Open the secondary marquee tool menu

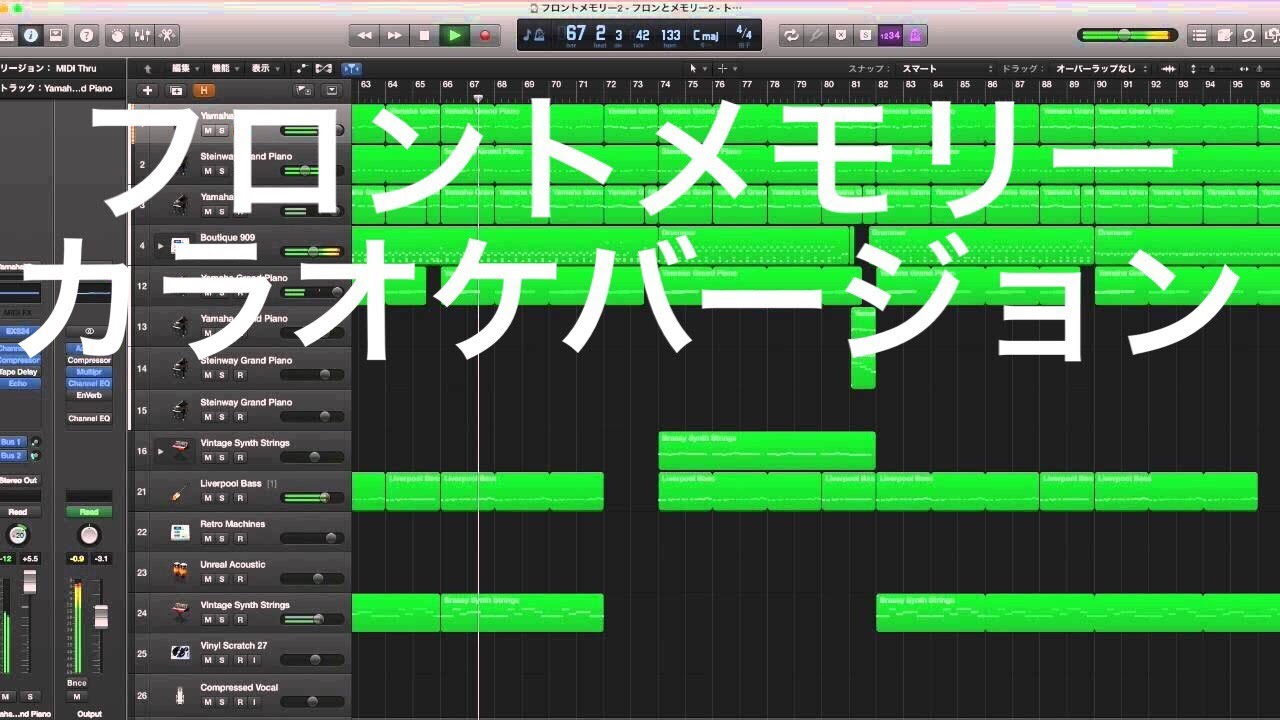(725, 68)
